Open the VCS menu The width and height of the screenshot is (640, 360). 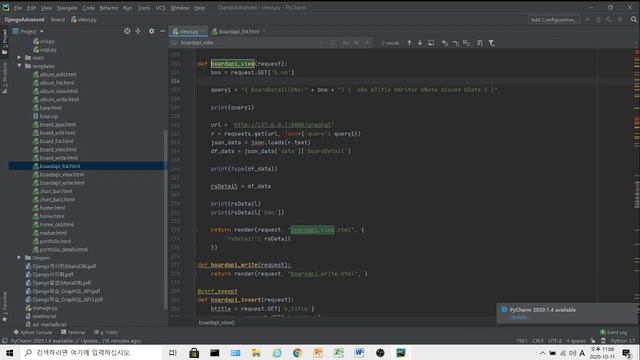[x=160, y=8]
